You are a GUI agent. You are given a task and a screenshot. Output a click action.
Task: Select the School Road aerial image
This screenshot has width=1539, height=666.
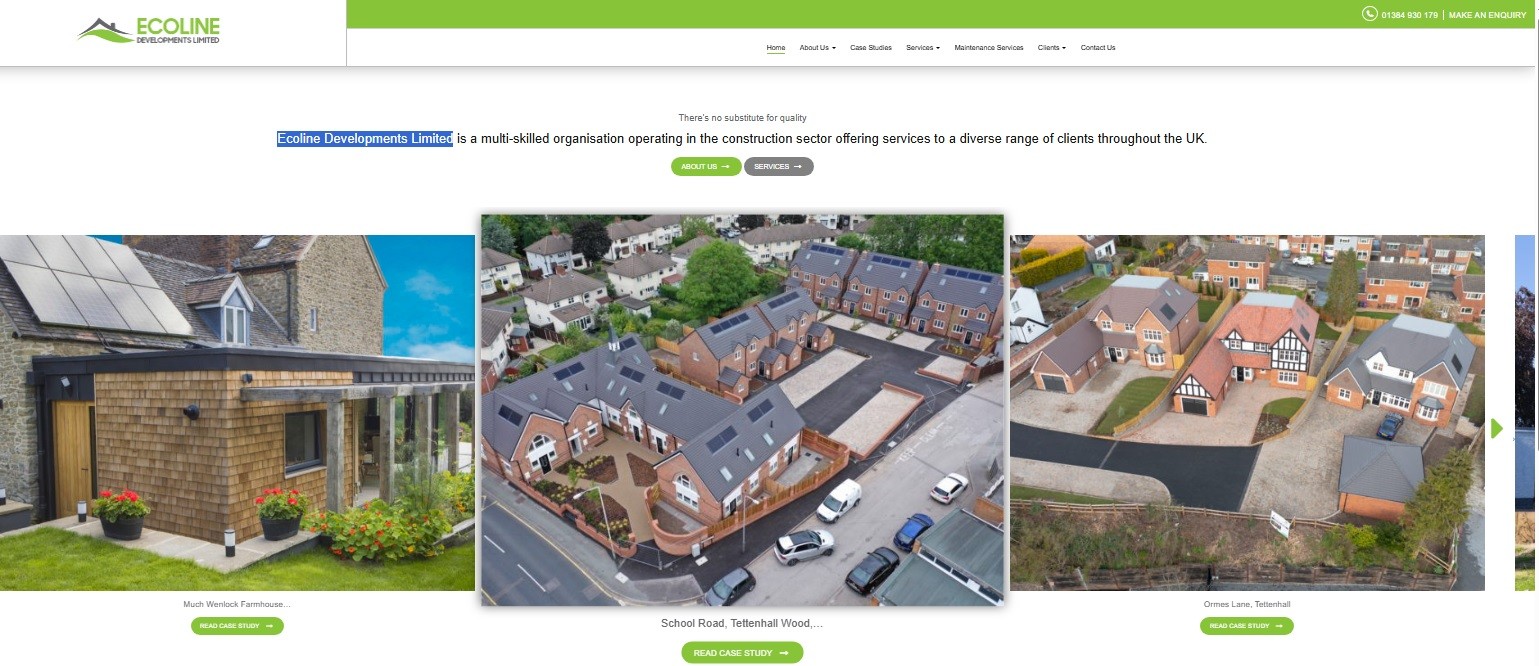pos(741,410)
